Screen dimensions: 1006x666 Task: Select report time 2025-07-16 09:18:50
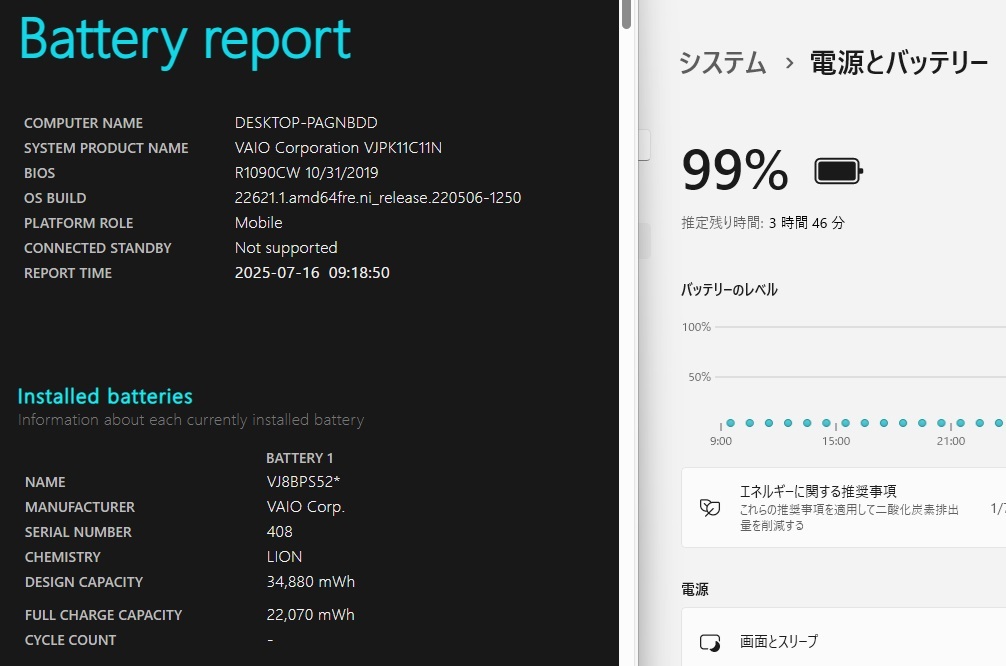[312, 273]
